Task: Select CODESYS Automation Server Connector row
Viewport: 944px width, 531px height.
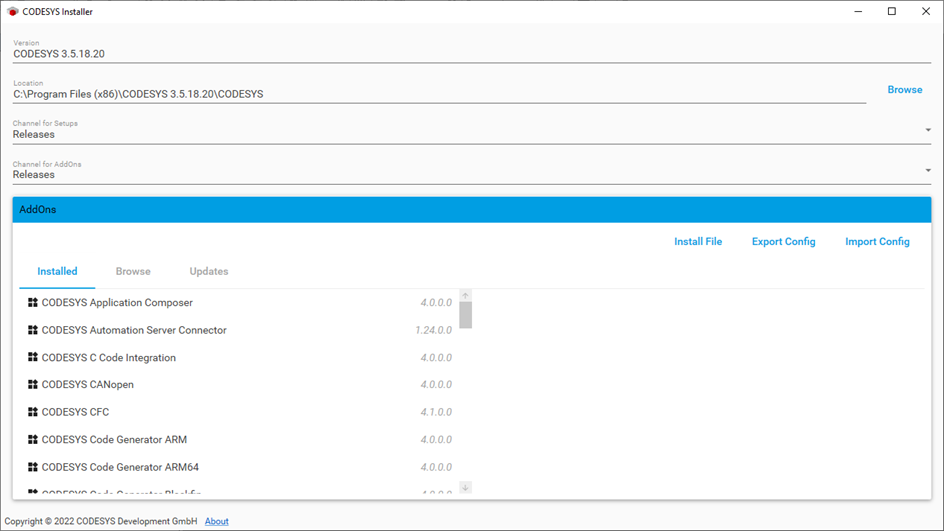Action: click(x=240, y=330)
